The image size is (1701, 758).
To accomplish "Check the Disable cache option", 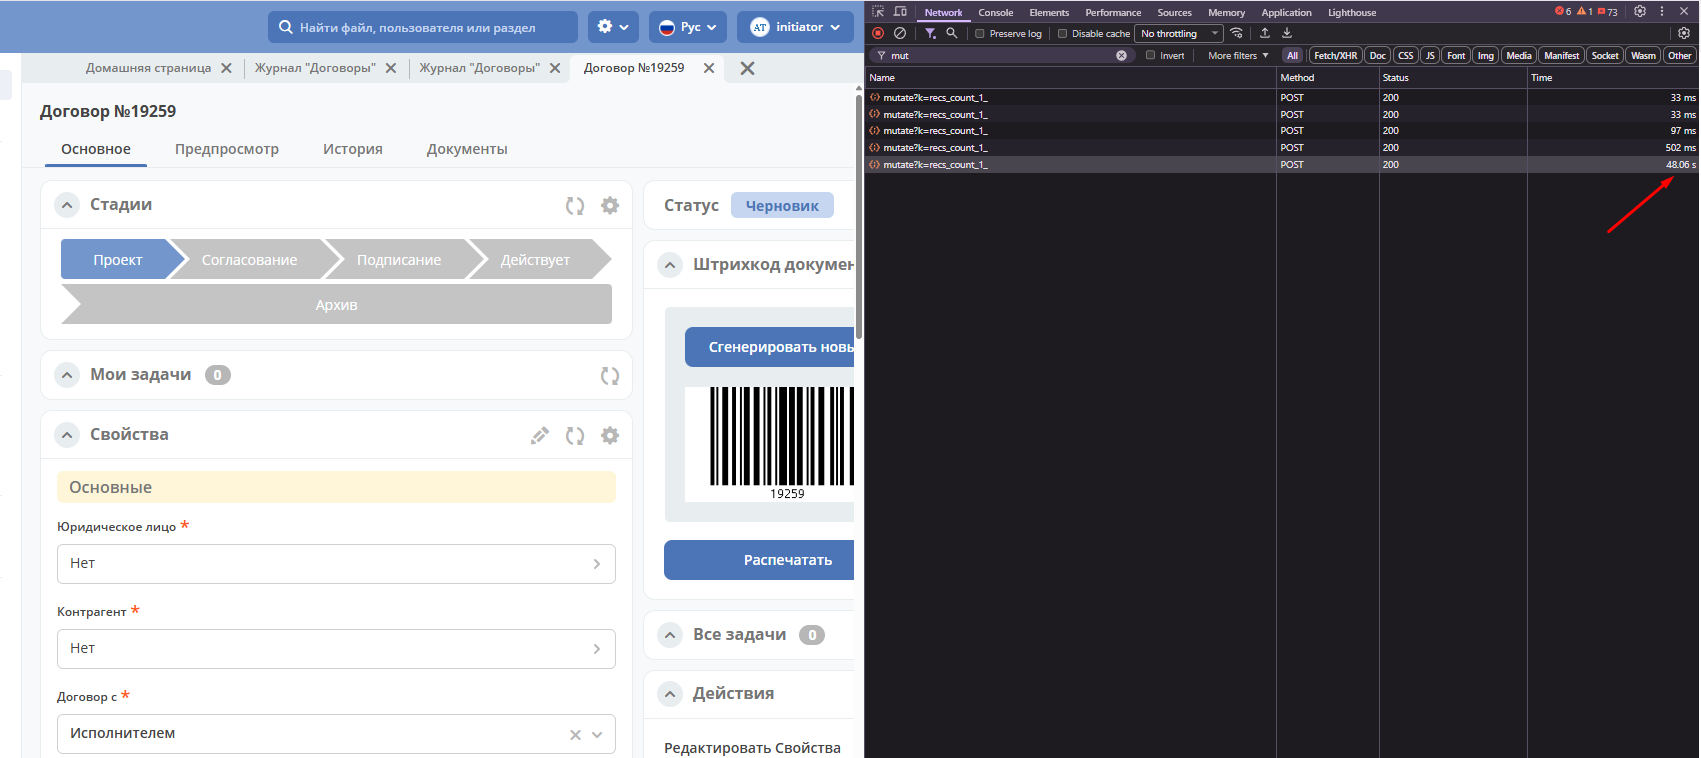I will tap(1063, 34).
